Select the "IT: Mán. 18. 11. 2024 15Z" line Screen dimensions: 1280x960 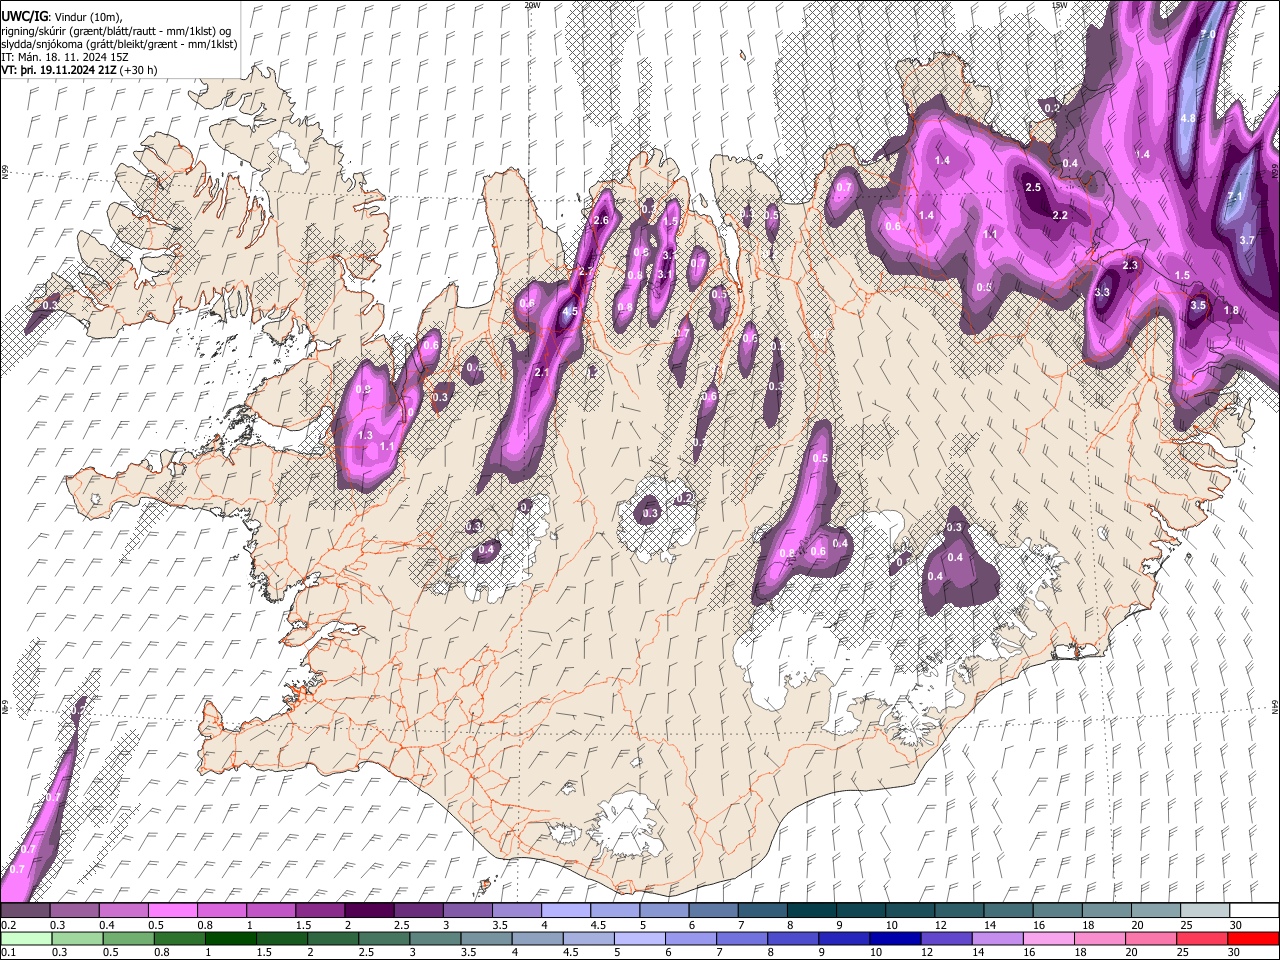pos(65,57)
